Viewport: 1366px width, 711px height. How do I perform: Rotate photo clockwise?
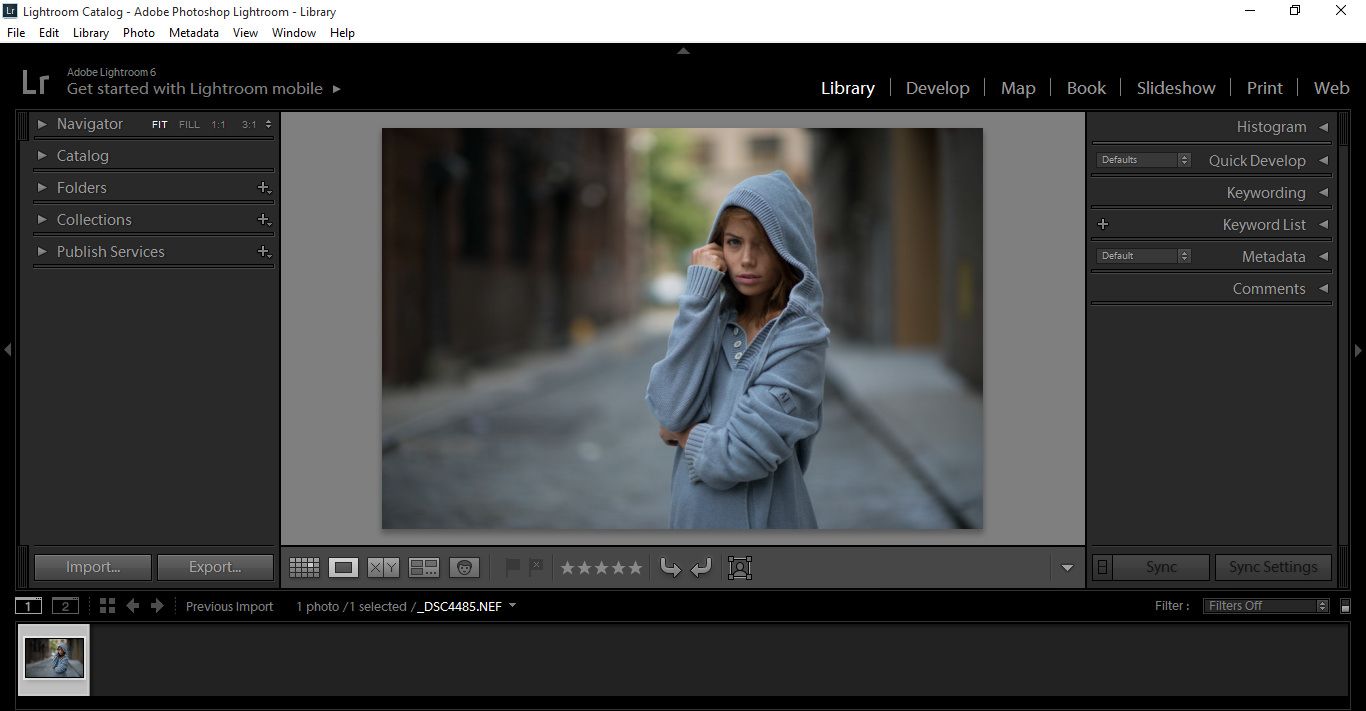click(x=701, y=568)
